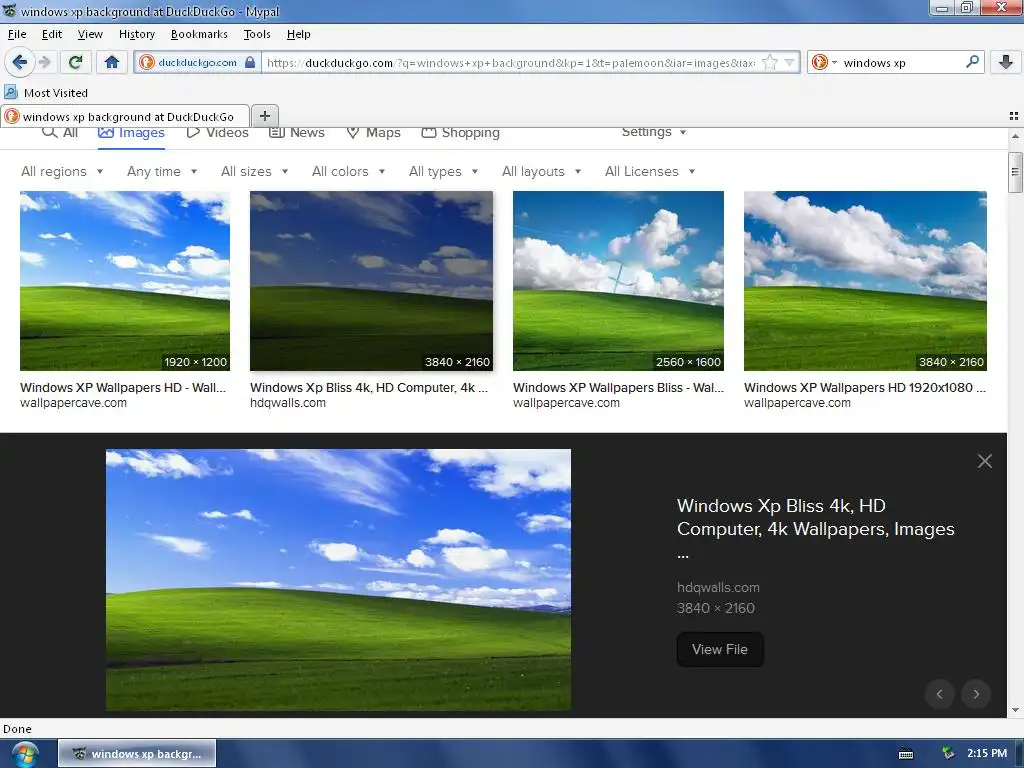The height and width of the screenshot is (768, 1024).
Task: Click the page vertical scrollbar thumb
Action: click(x=1014, y=172)
